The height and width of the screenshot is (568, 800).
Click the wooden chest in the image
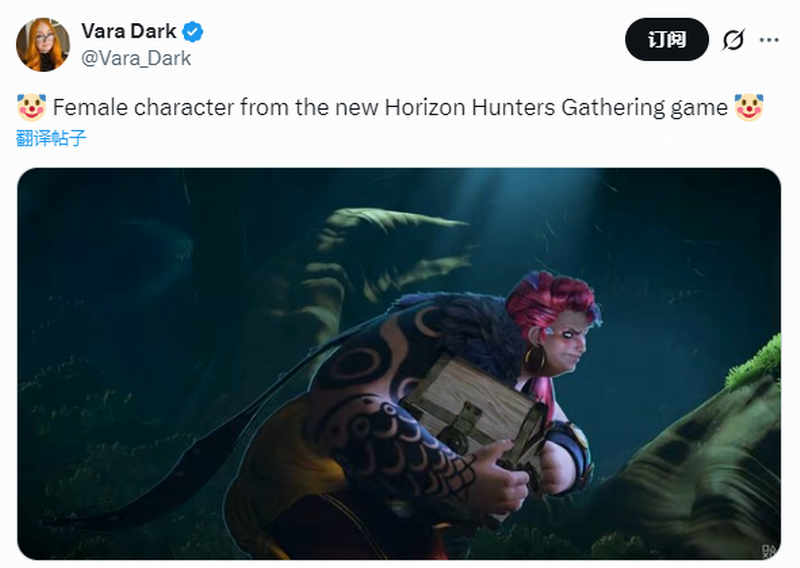(x=472, y=408)
